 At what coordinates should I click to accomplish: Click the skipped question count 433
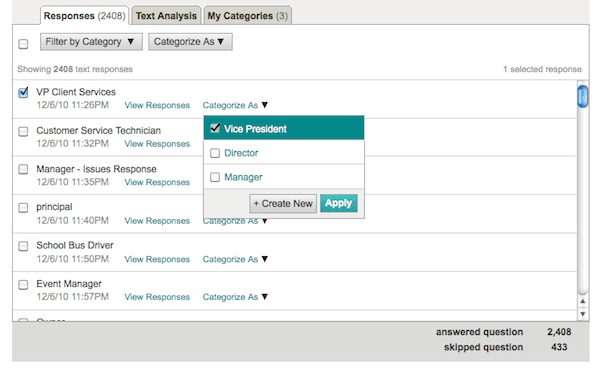tap(559, 347)
